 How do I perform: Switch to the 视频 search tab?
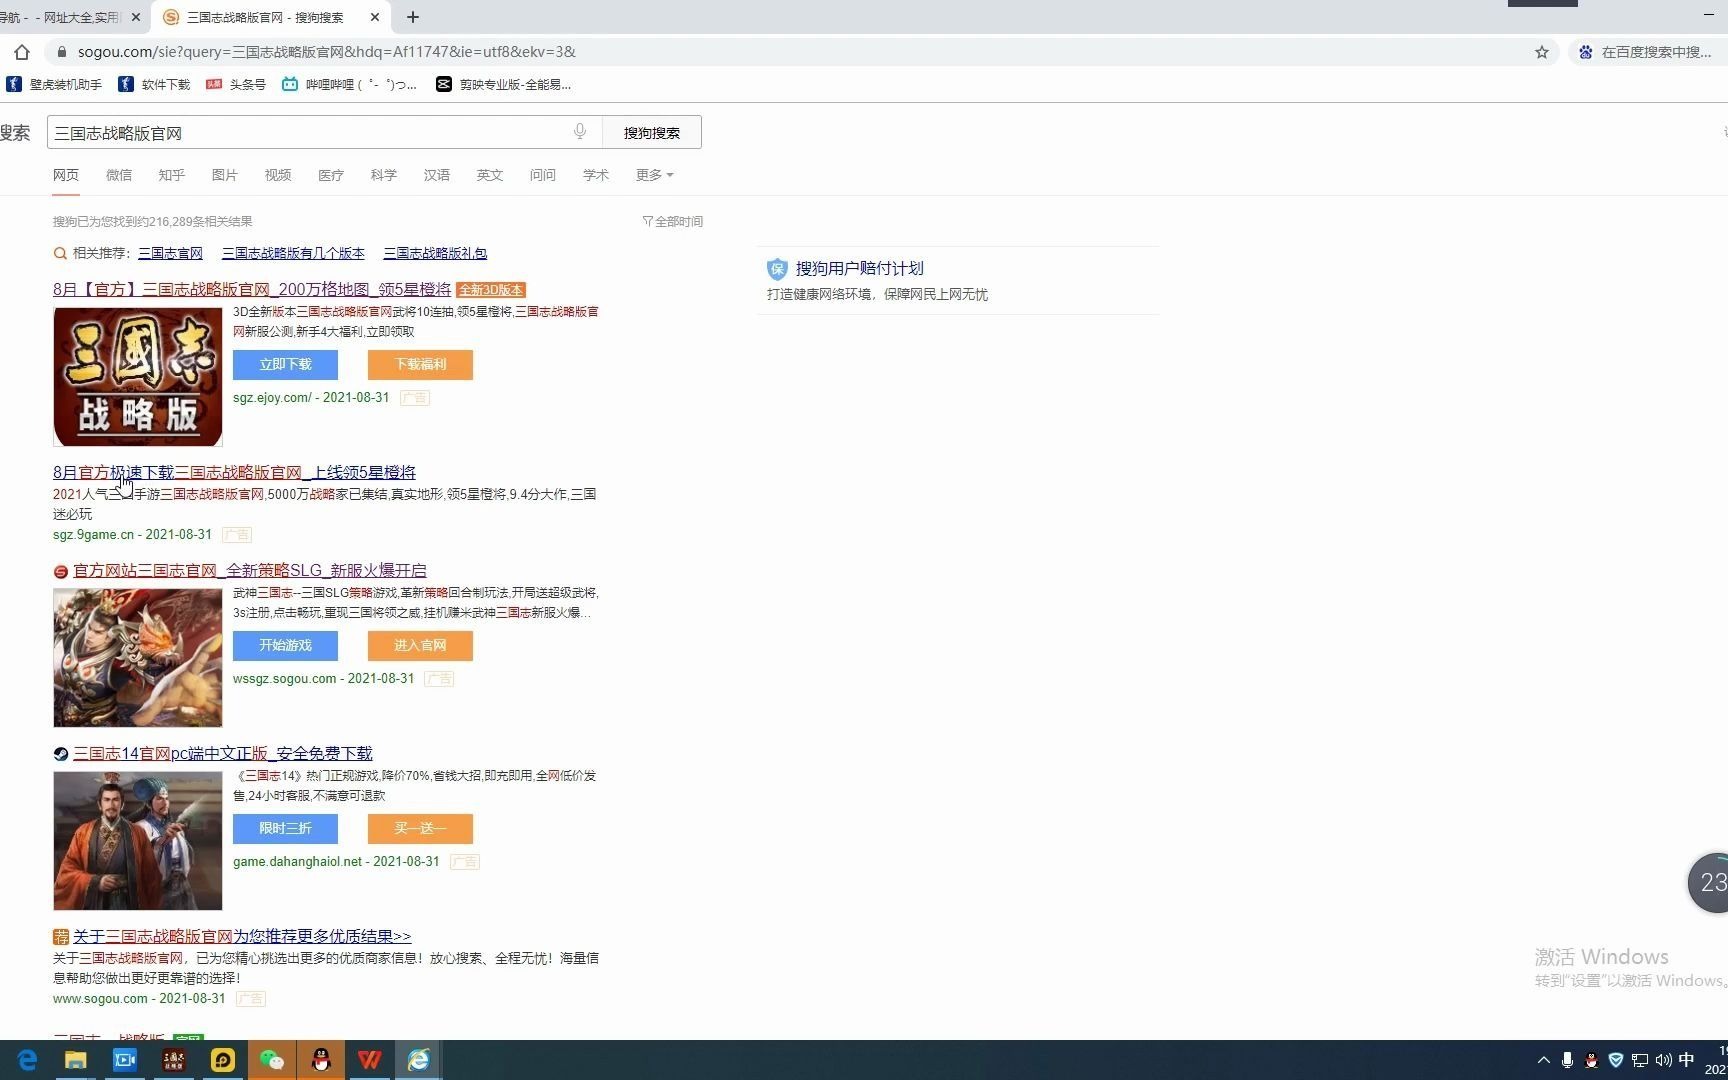[278, 175]
